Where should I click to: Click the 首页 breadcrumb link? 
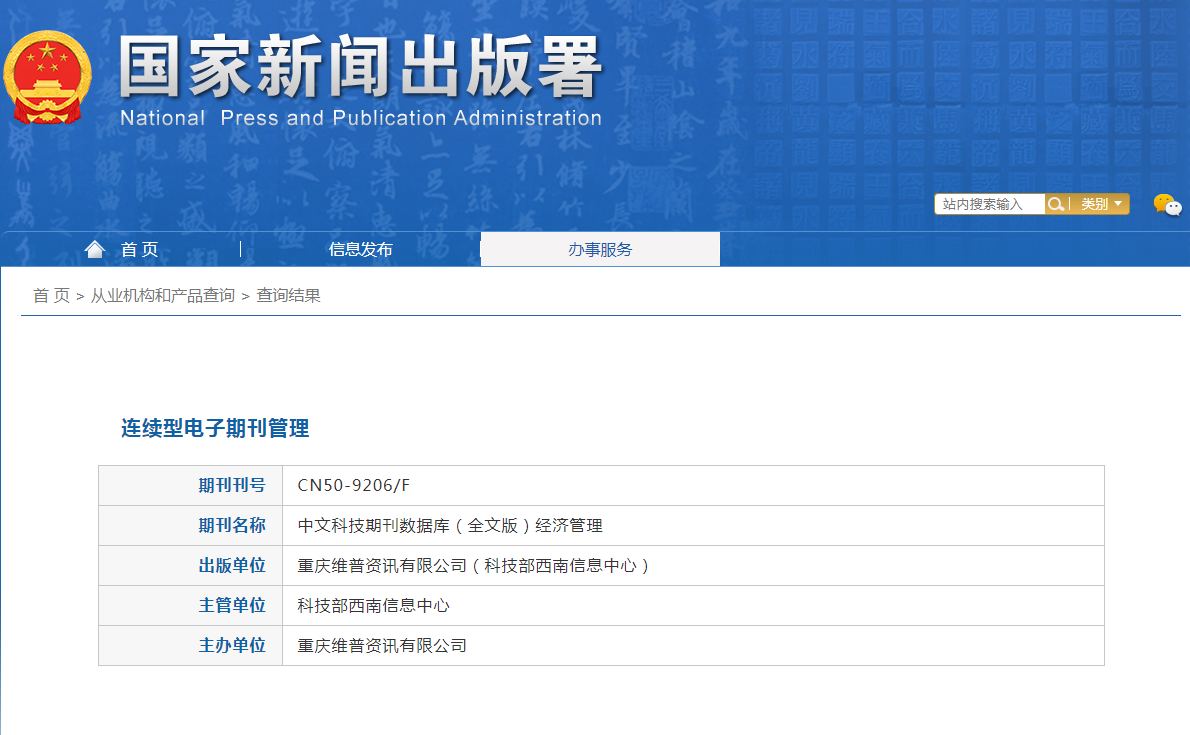[x=51, y=296]
